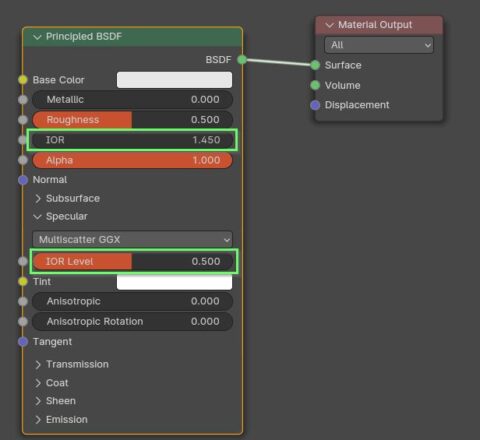Viewport: 480px width, 440px height.
Task: Click the IOR Level input socket
Action: pyautogui.click(x=23, y=261)
